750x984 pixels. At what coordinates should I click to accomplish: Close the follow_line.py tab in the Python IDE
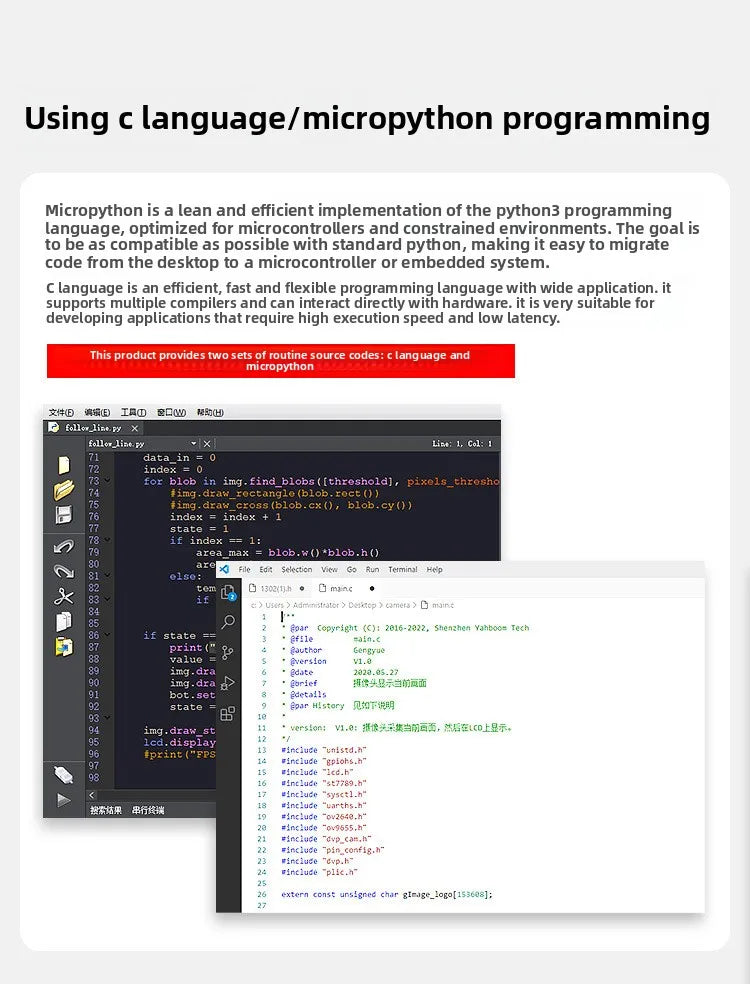(x=134, y=428)
